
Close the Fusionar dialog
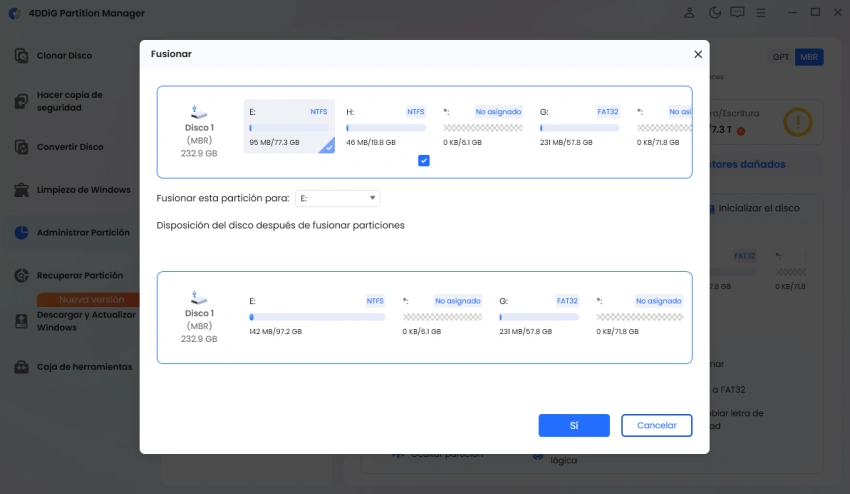point(698,54)
